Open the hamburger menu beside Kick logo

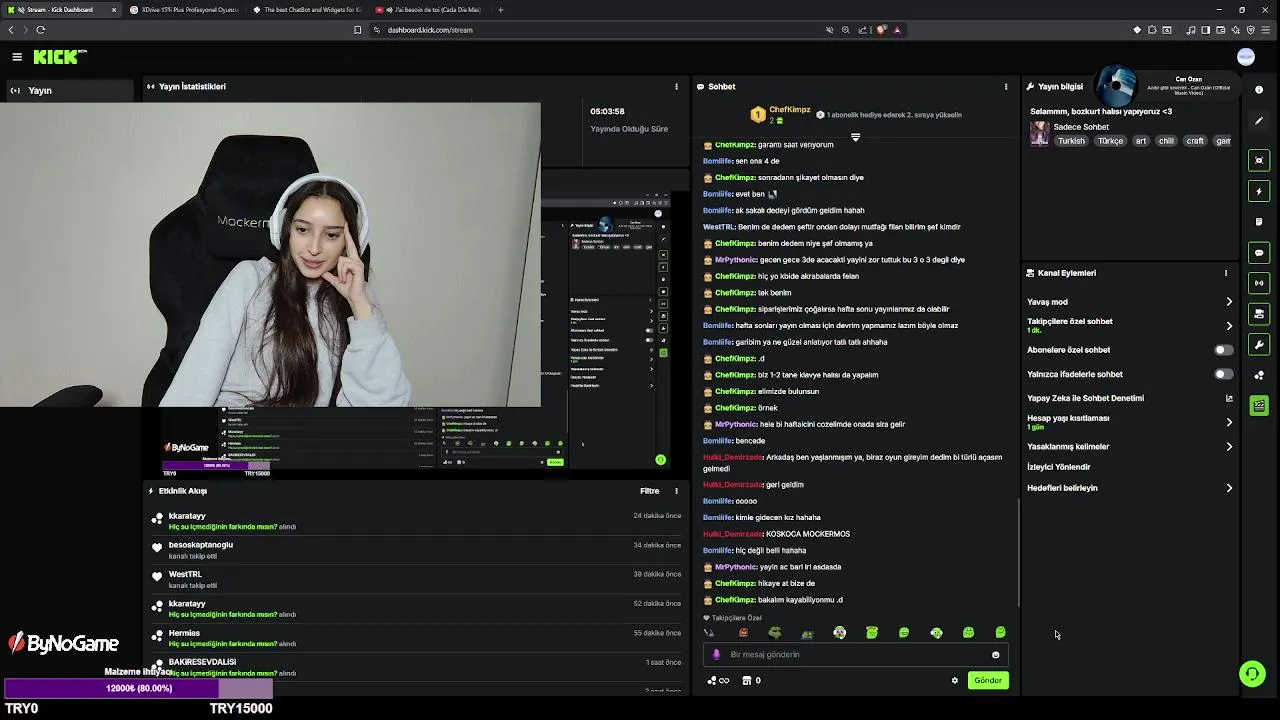pyautogui.click(x=17, y=57)
